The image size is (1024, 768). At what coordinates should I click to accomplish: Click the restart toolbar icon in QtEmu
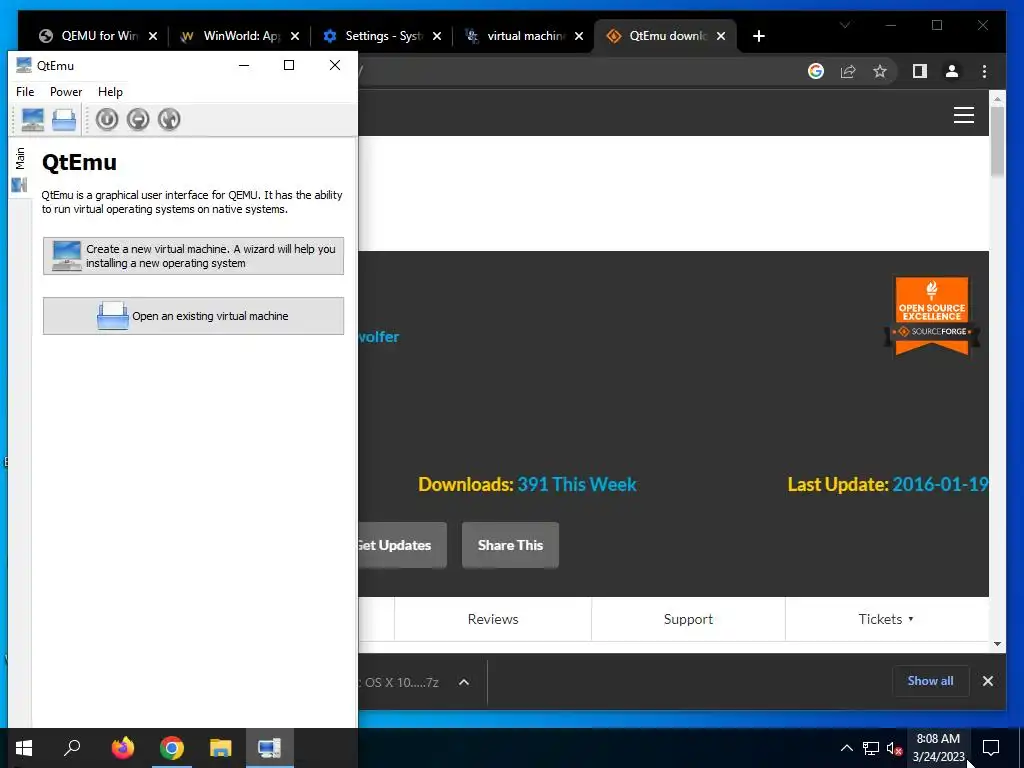coord(169,120)
